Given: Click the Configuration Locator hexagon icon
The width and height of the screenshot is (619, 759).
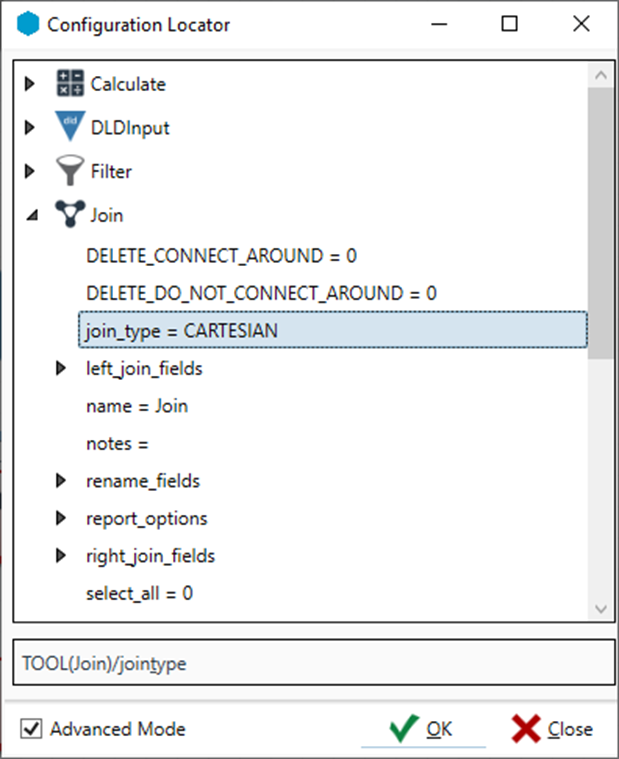Looking at the screenshot, I should click(29, 25).
